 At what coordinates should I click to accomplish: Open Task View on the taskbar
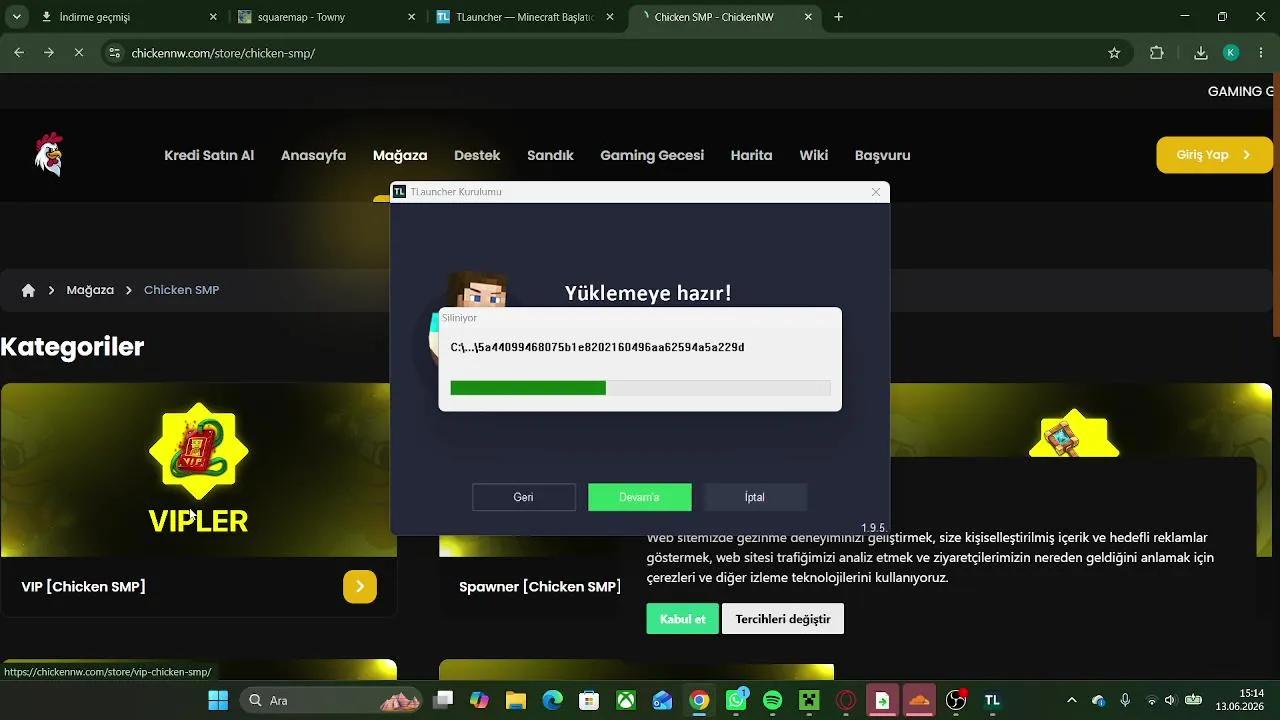pyautogui.click(x=443, y=700)
